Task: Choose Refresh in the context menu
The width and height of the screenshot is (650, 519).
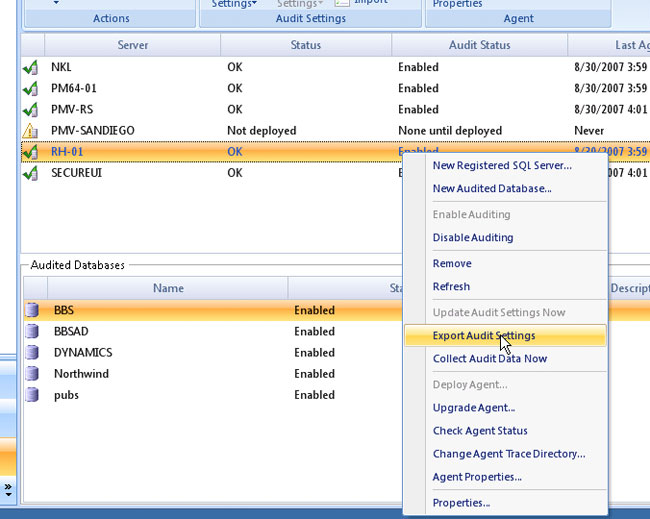Action: (451, 286)
